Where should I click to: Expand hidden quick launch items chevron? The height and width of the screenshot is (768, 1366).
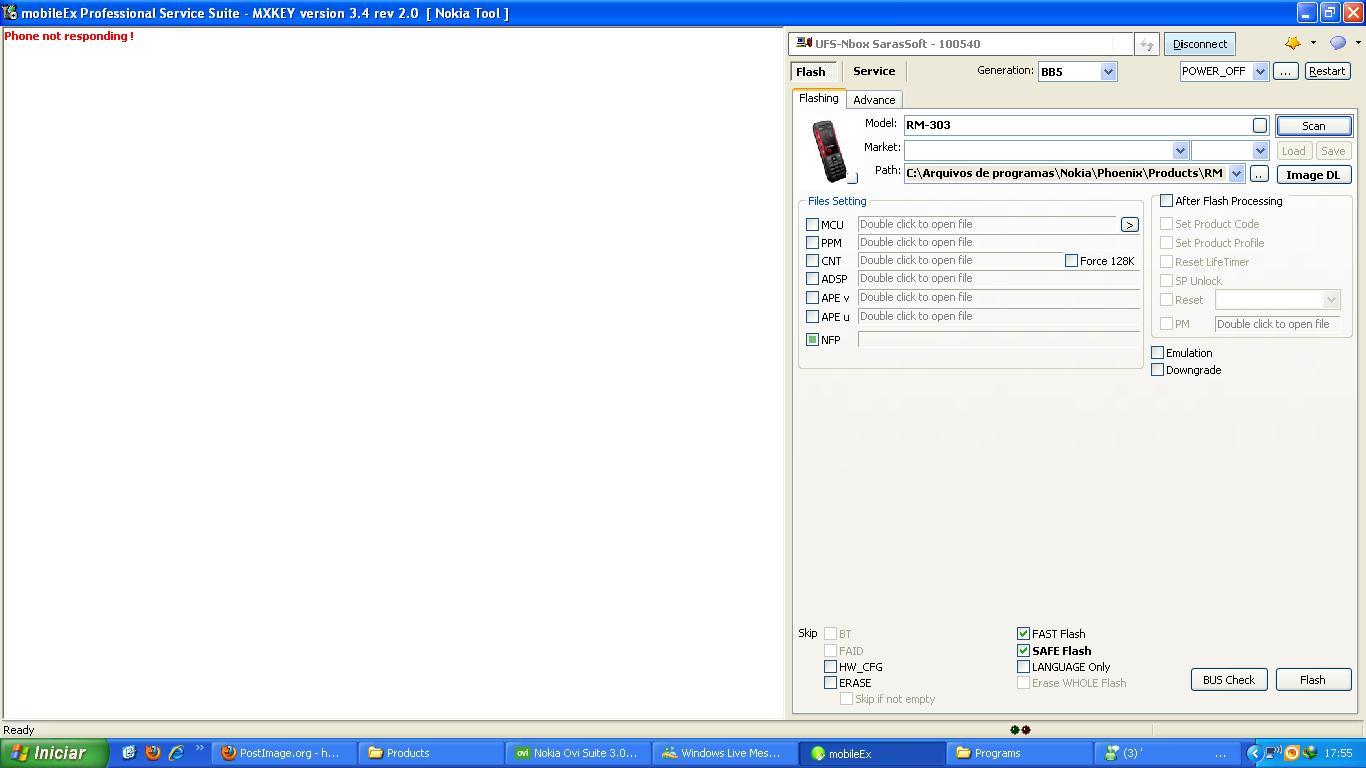[x=199, y=749]
